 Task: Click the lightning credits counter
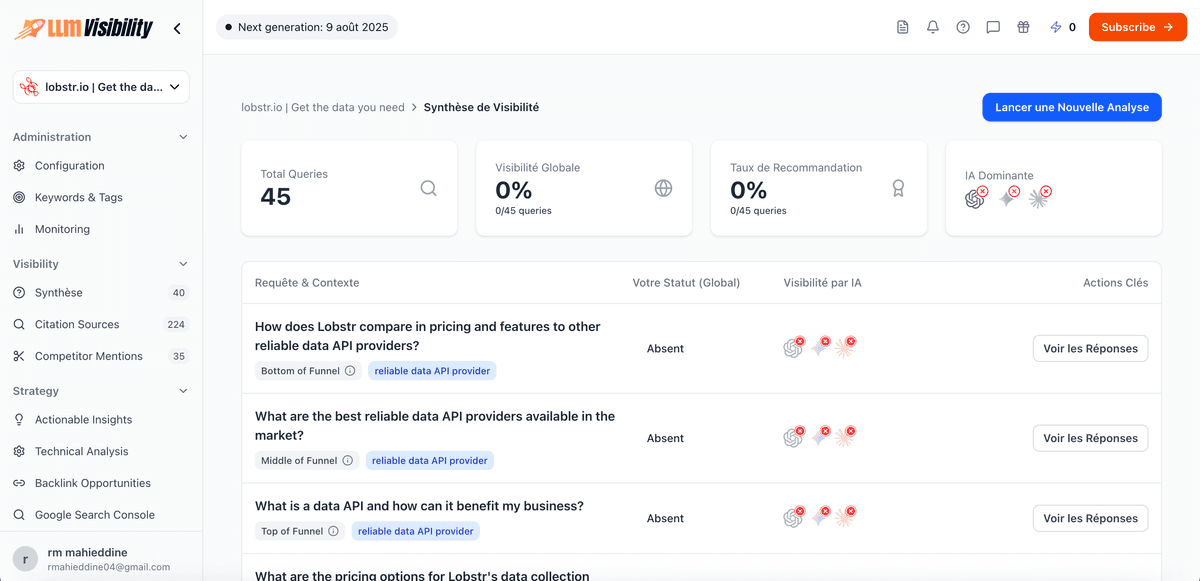(1063, 27)
